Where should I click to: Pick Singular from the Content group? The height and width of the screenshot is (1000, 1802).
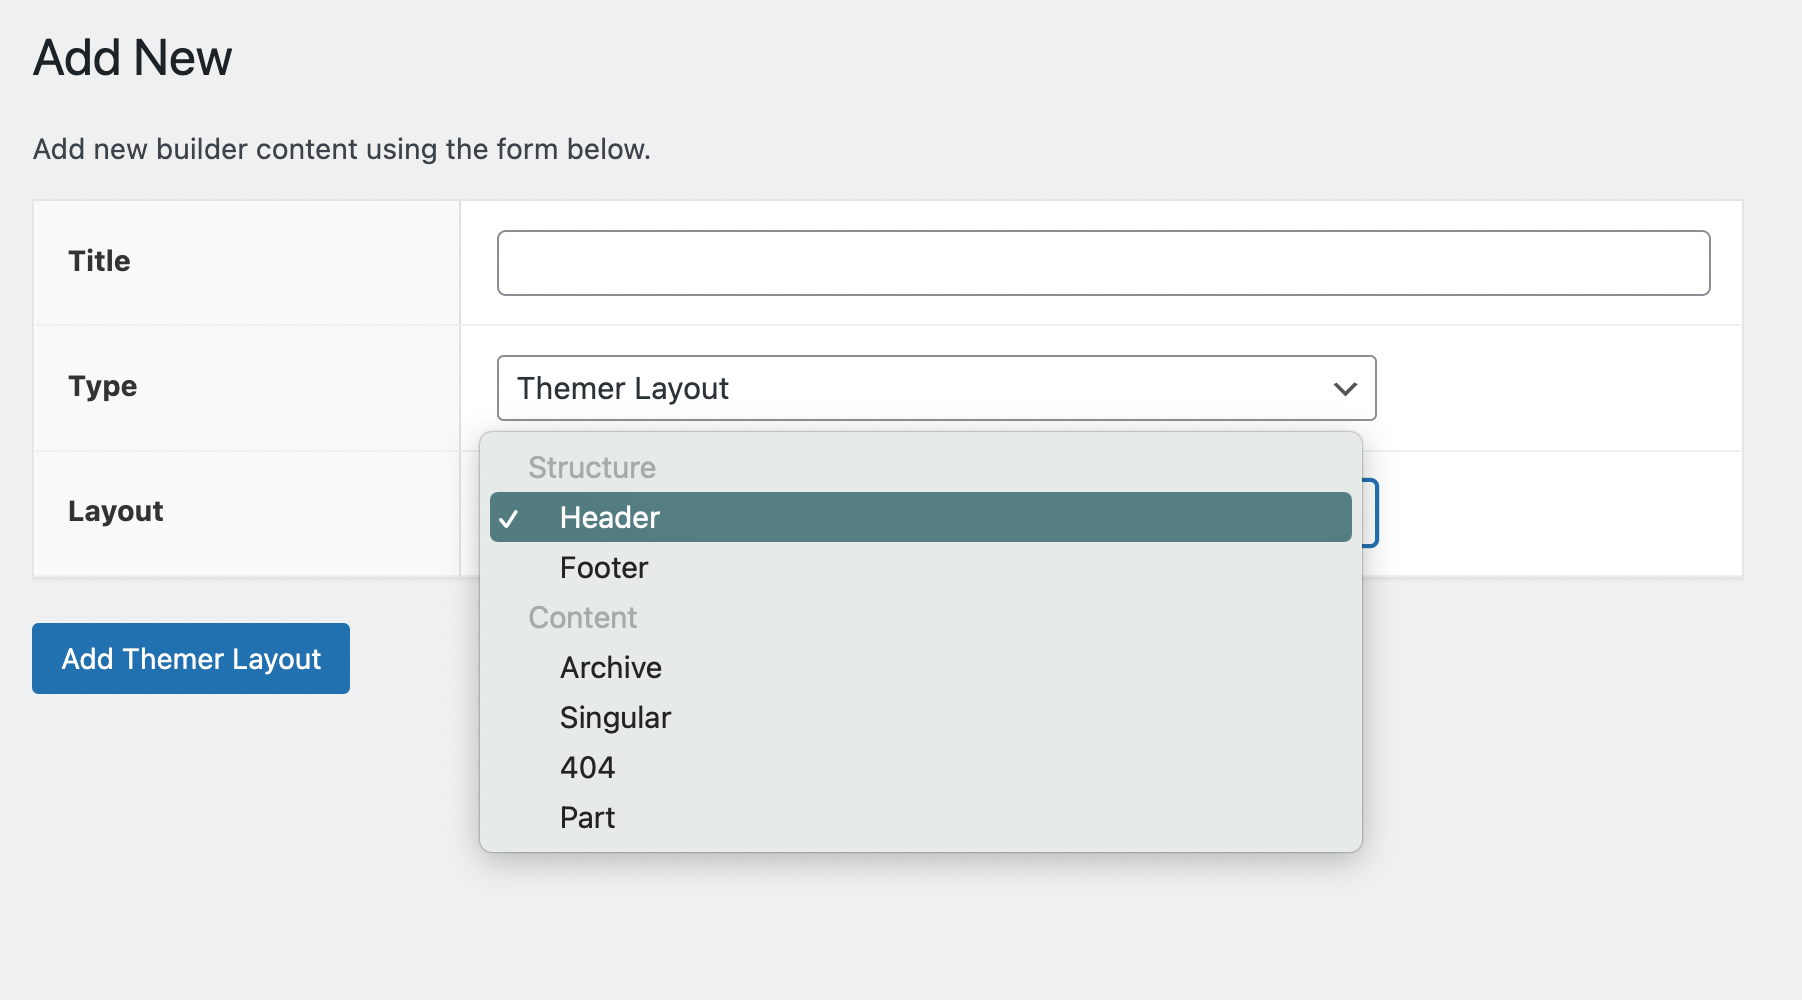pyautogui.click(x=615, y=718)
